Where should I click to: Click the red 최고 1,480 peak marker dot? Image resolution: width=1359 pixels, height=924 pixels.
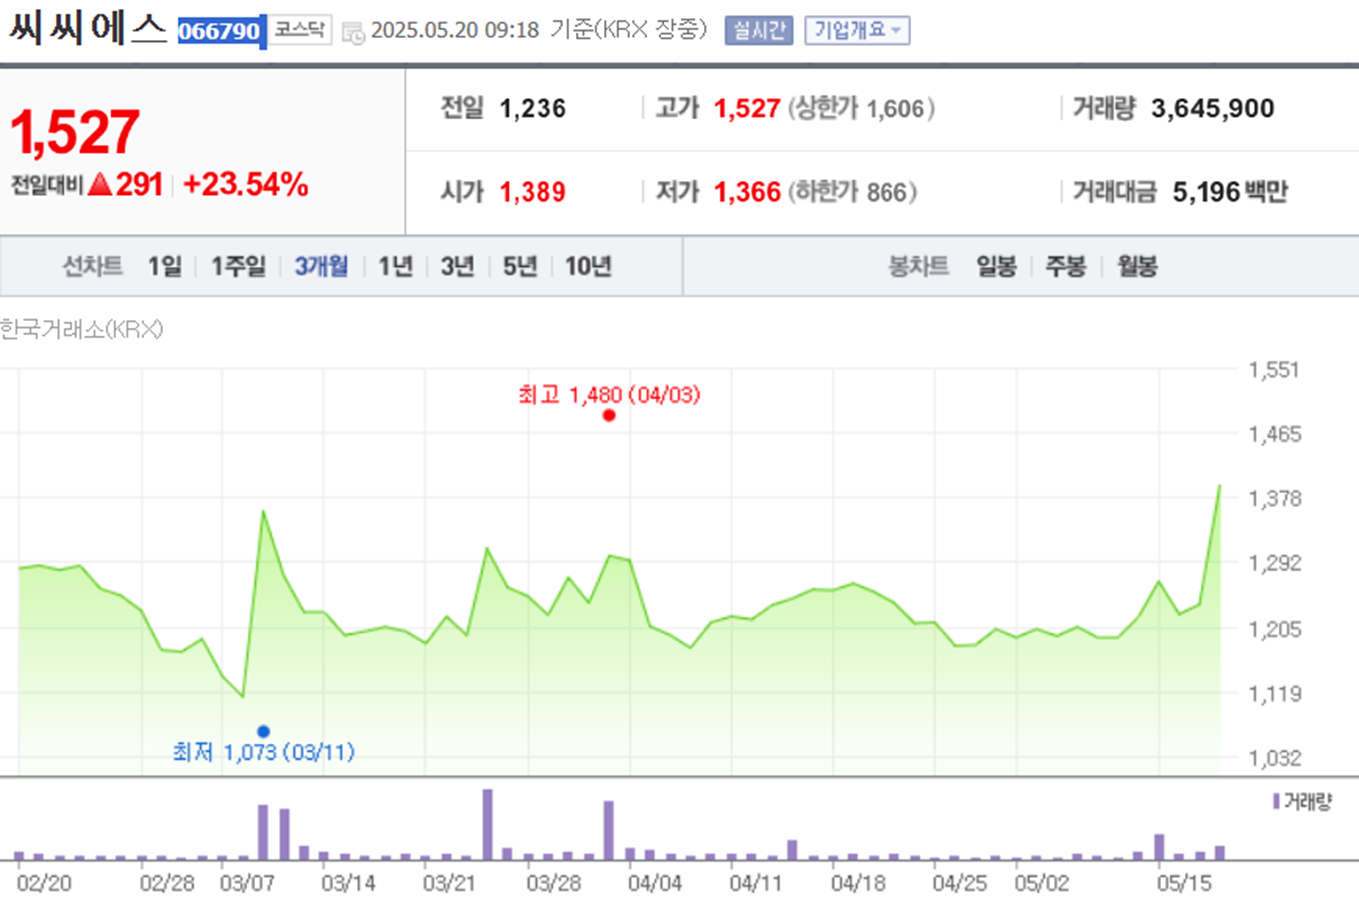(x=609, y=415)
